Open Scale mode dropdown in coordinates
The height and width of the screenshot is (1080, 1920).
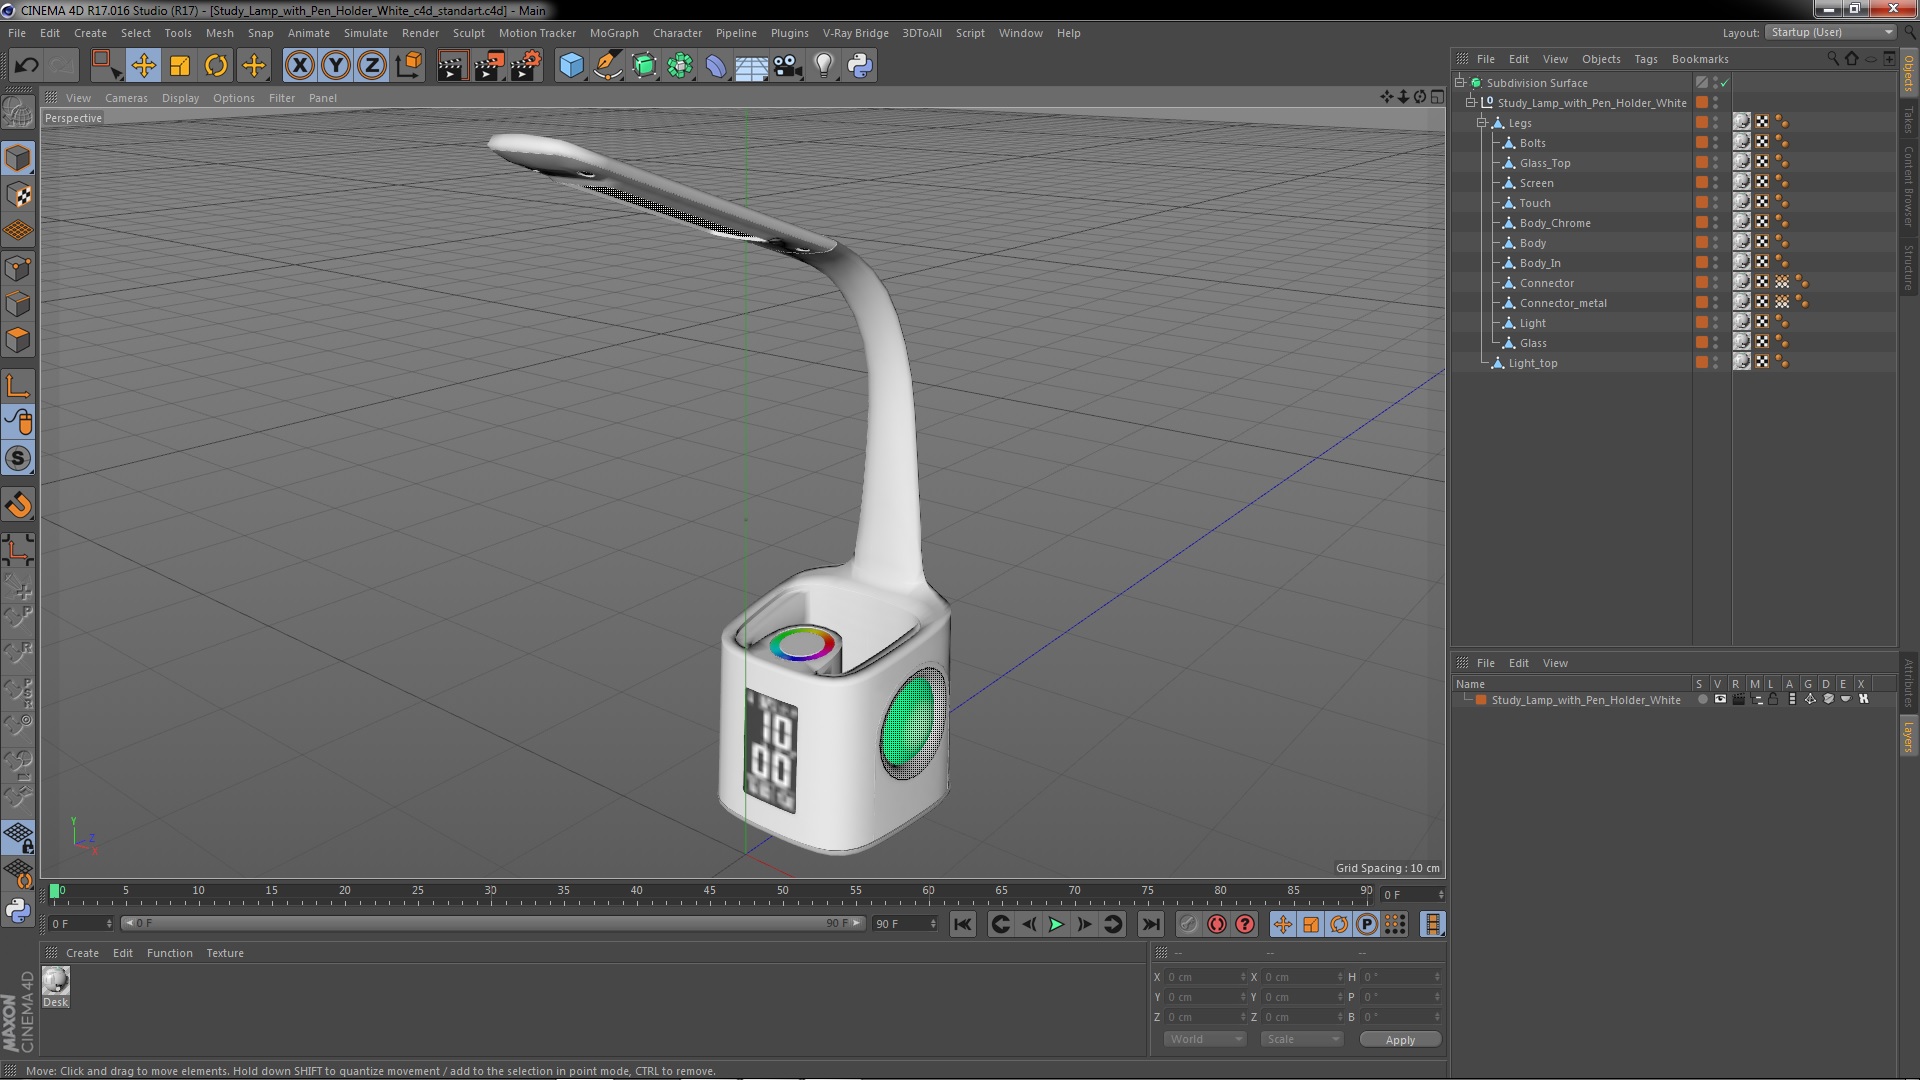point(1302,1040)
